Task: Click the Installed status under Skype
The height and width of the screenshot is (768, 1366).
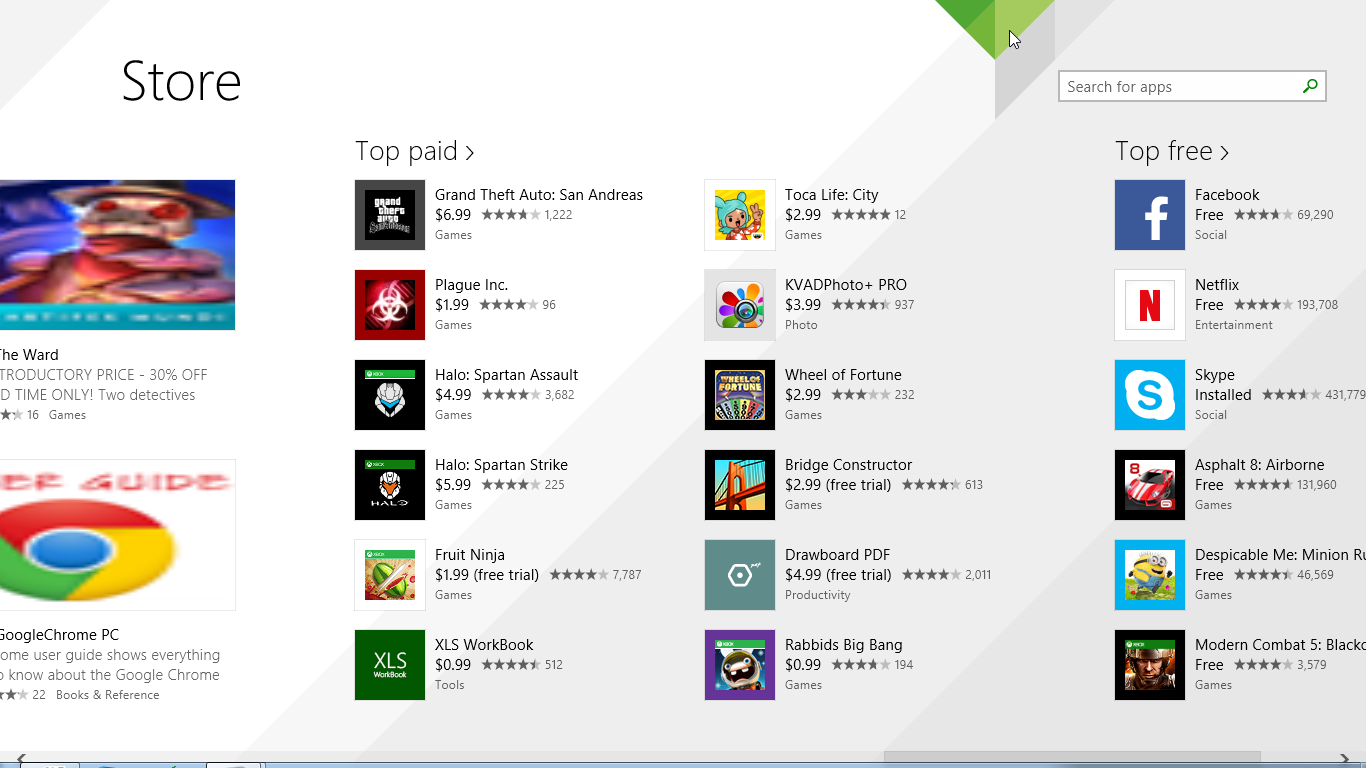Action: click(1223, 395)
